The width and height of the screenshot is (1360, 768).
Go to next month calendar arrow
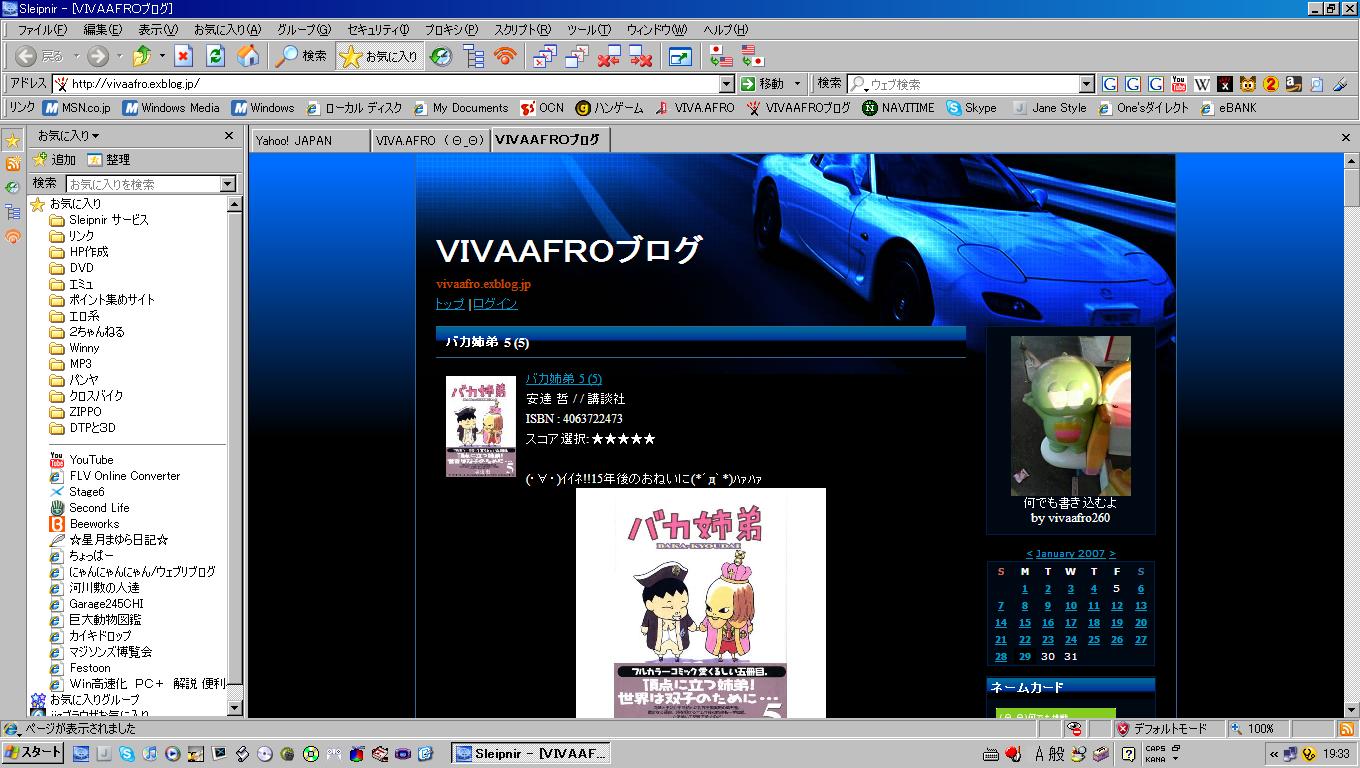click(1112, 553)
